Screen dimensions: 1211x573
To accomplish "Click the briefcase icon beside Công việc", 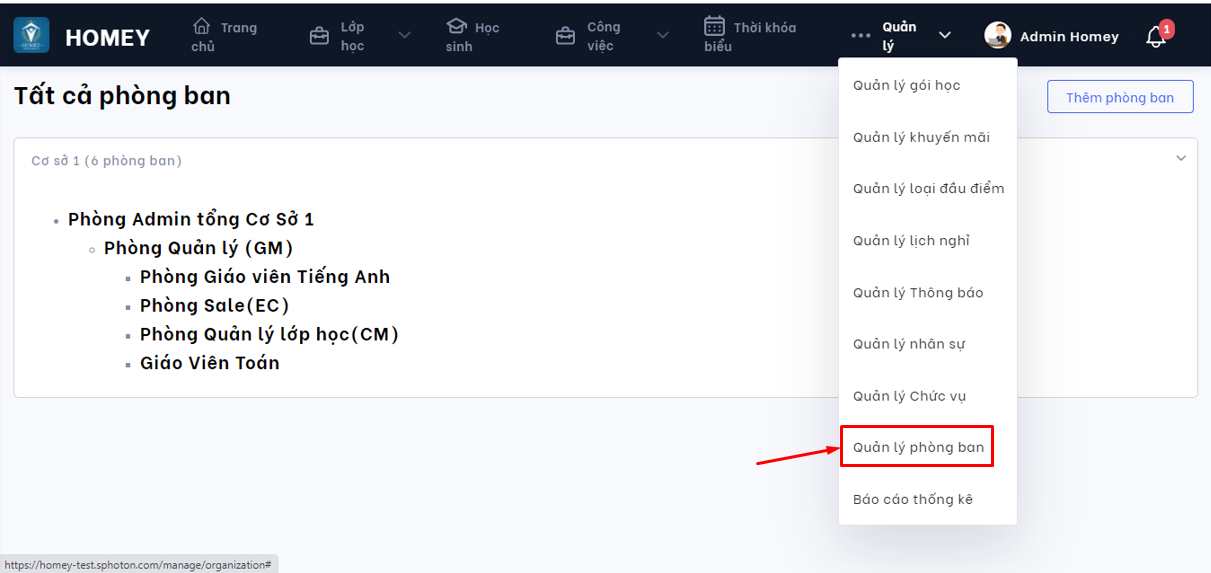I will (565, 36).
